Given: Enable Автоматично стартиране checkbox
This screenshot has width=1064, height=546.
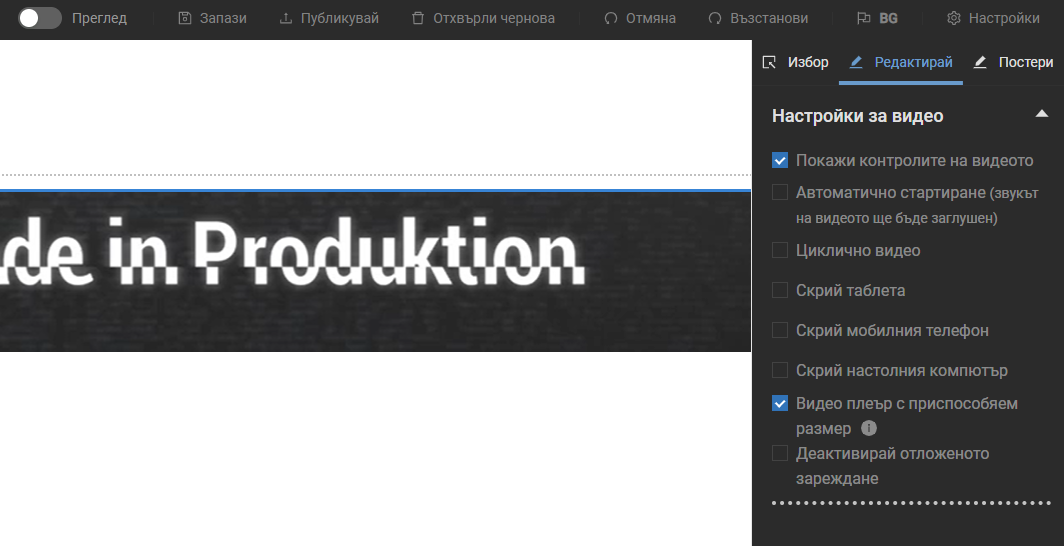Looking at the screenshot, I should pyautogui.click(x=780, y=192).
